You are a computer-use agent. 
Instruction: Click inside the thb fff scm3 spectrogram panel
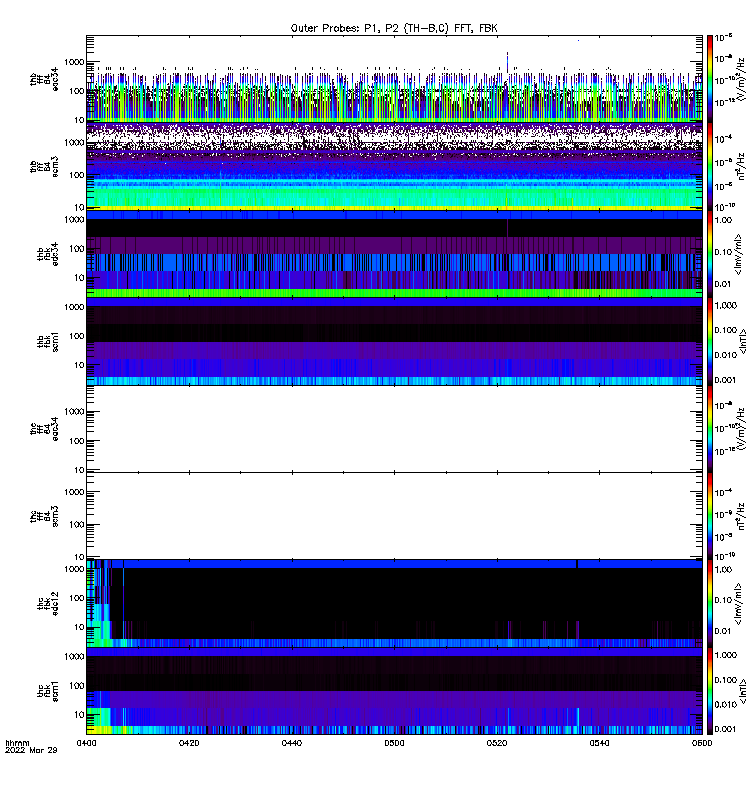point(394,166)
